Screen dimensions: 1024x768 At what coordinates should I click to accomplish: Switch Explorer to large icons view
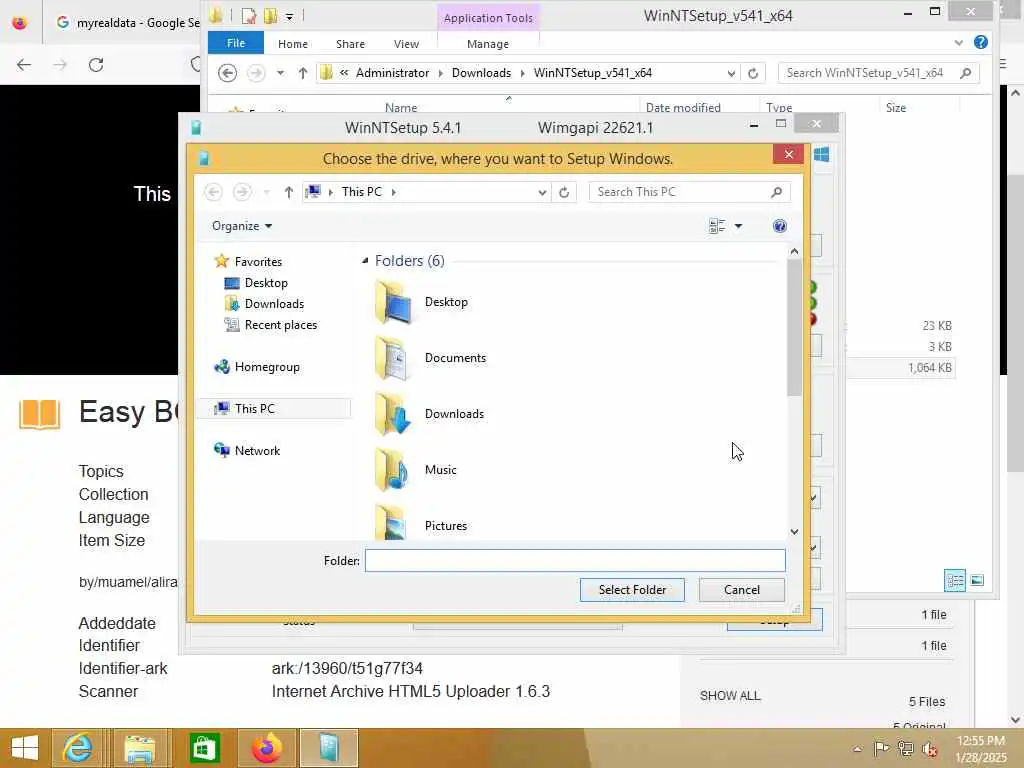coord(977,580)
